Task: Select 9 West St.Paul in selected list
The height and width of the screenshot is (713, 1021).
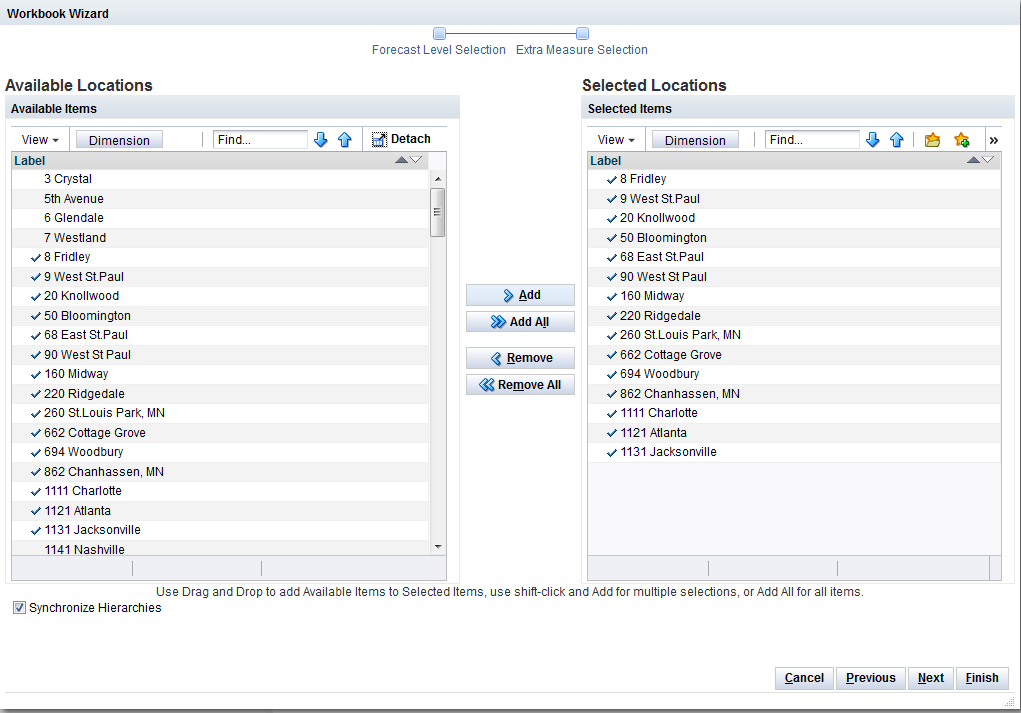Action: pyautogui.click(x=794, y=199)
